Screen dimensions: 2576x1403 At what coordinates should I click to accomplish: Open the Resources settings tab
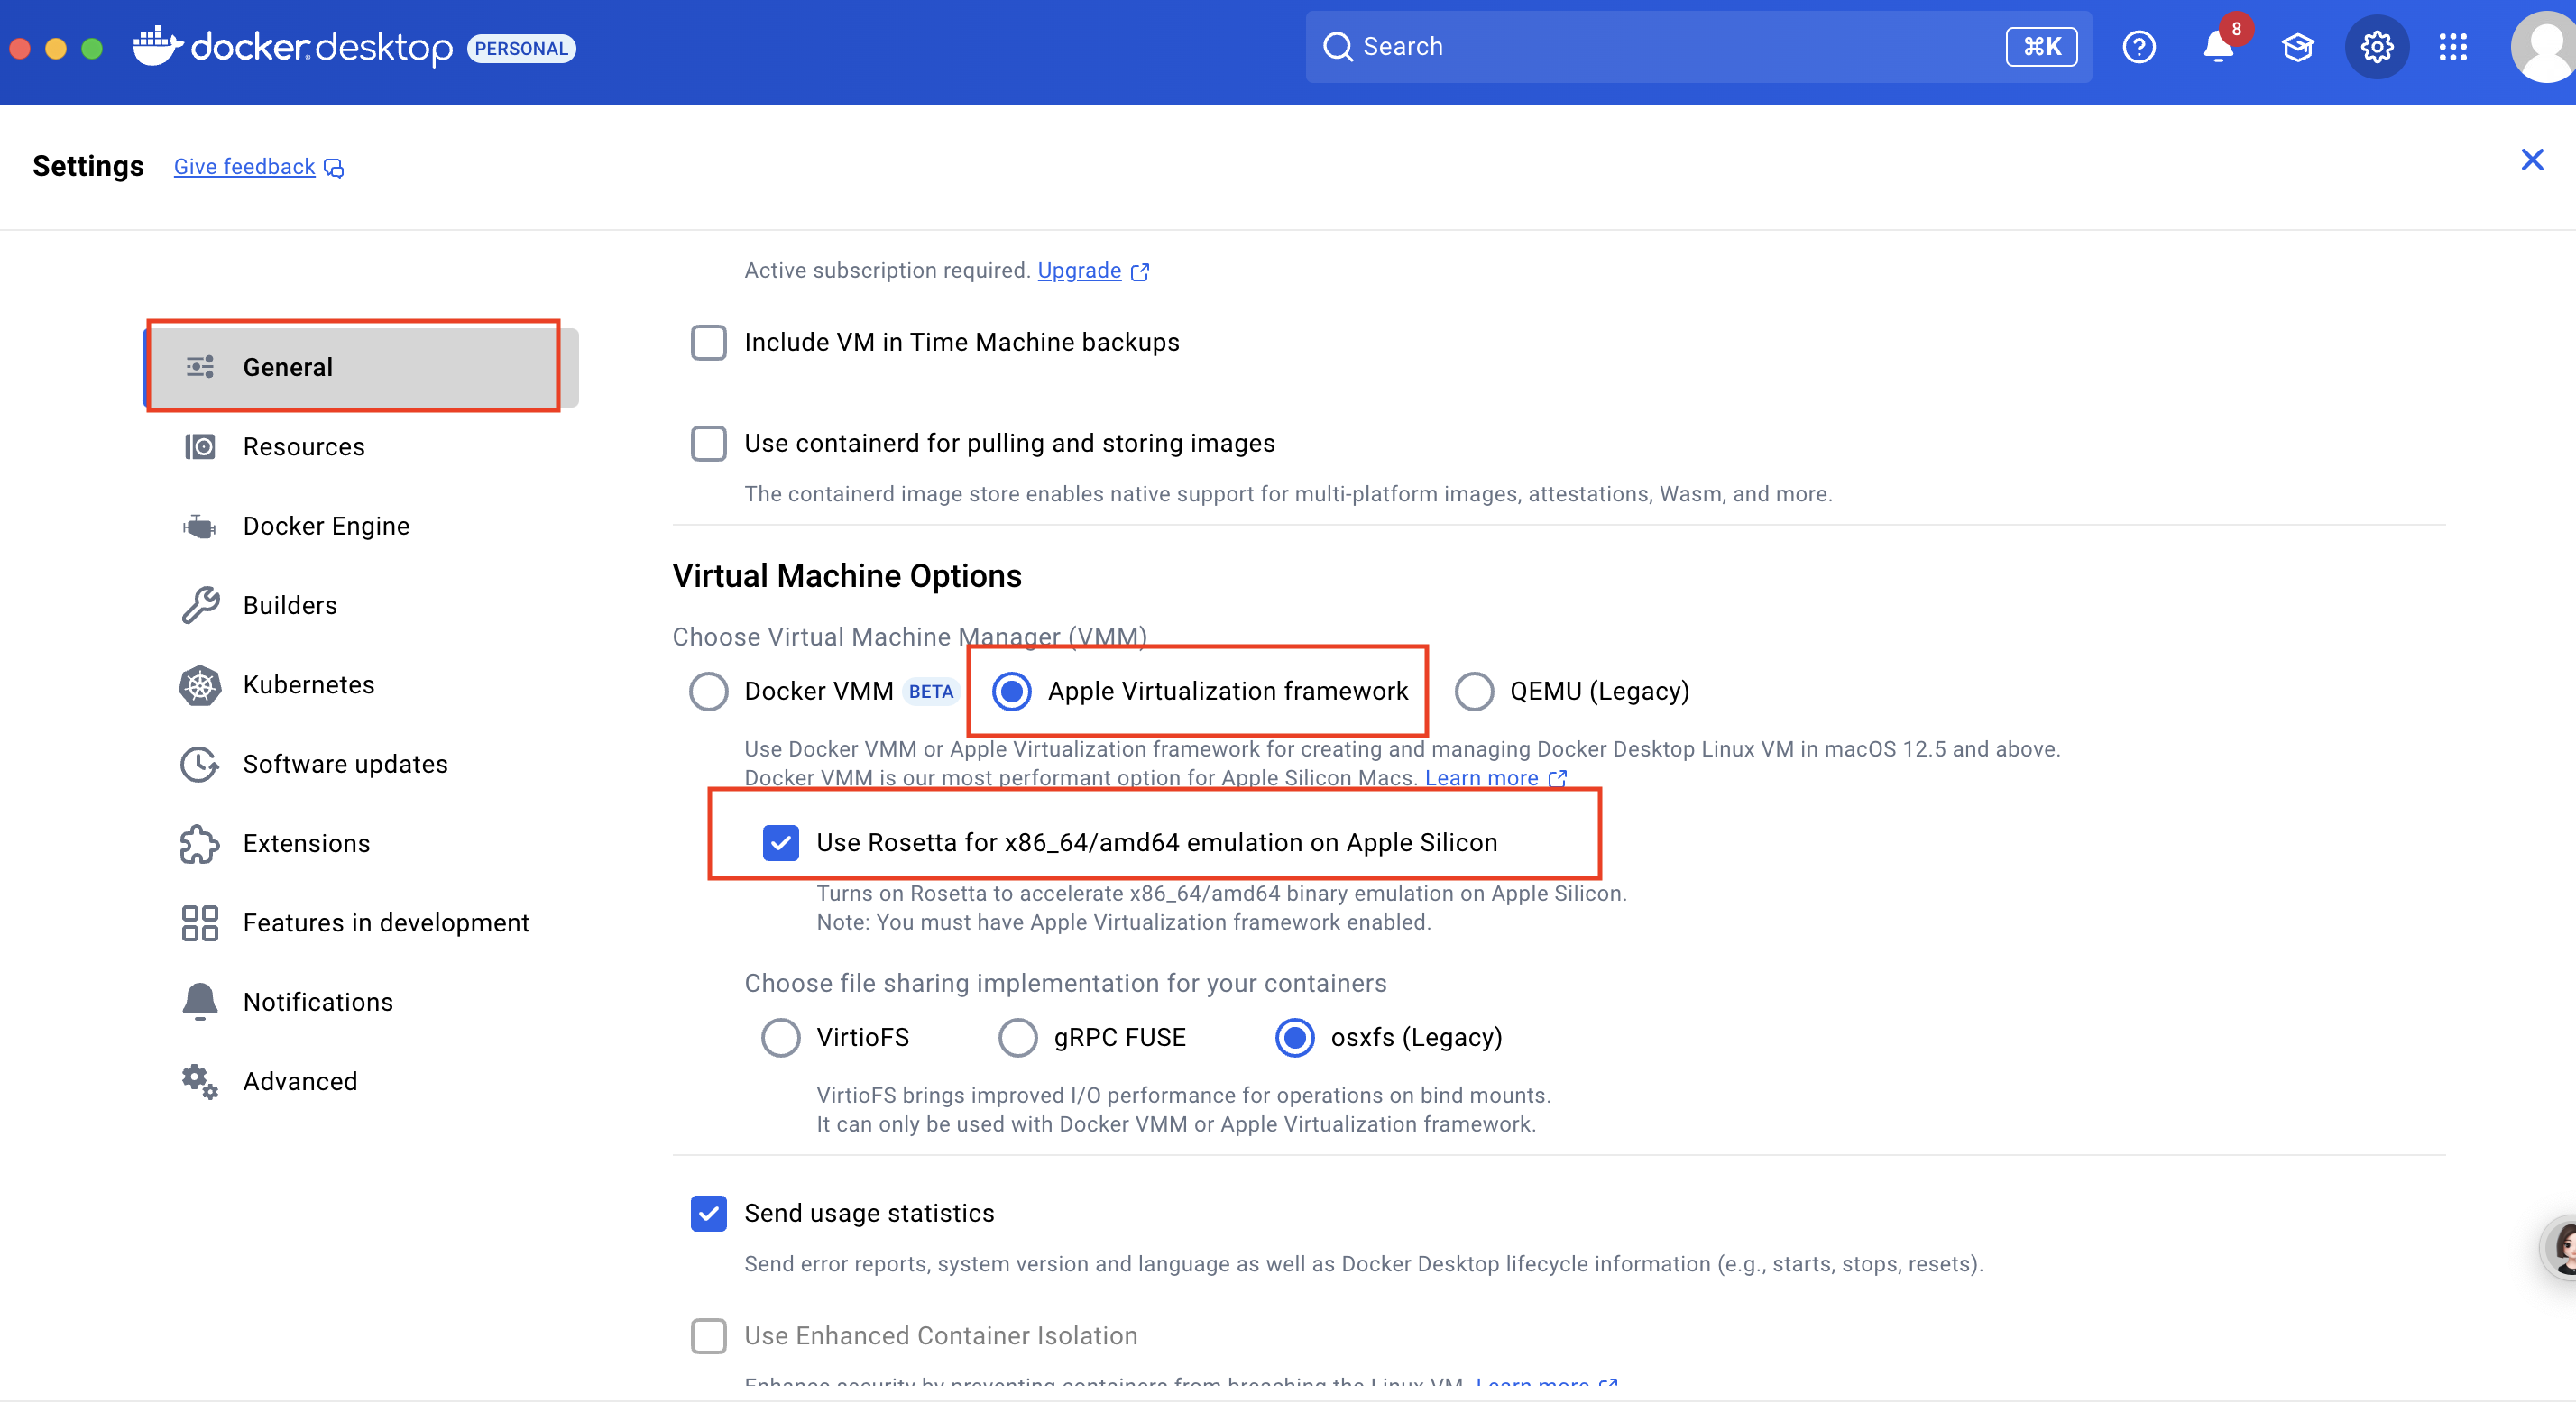[361, 446]
